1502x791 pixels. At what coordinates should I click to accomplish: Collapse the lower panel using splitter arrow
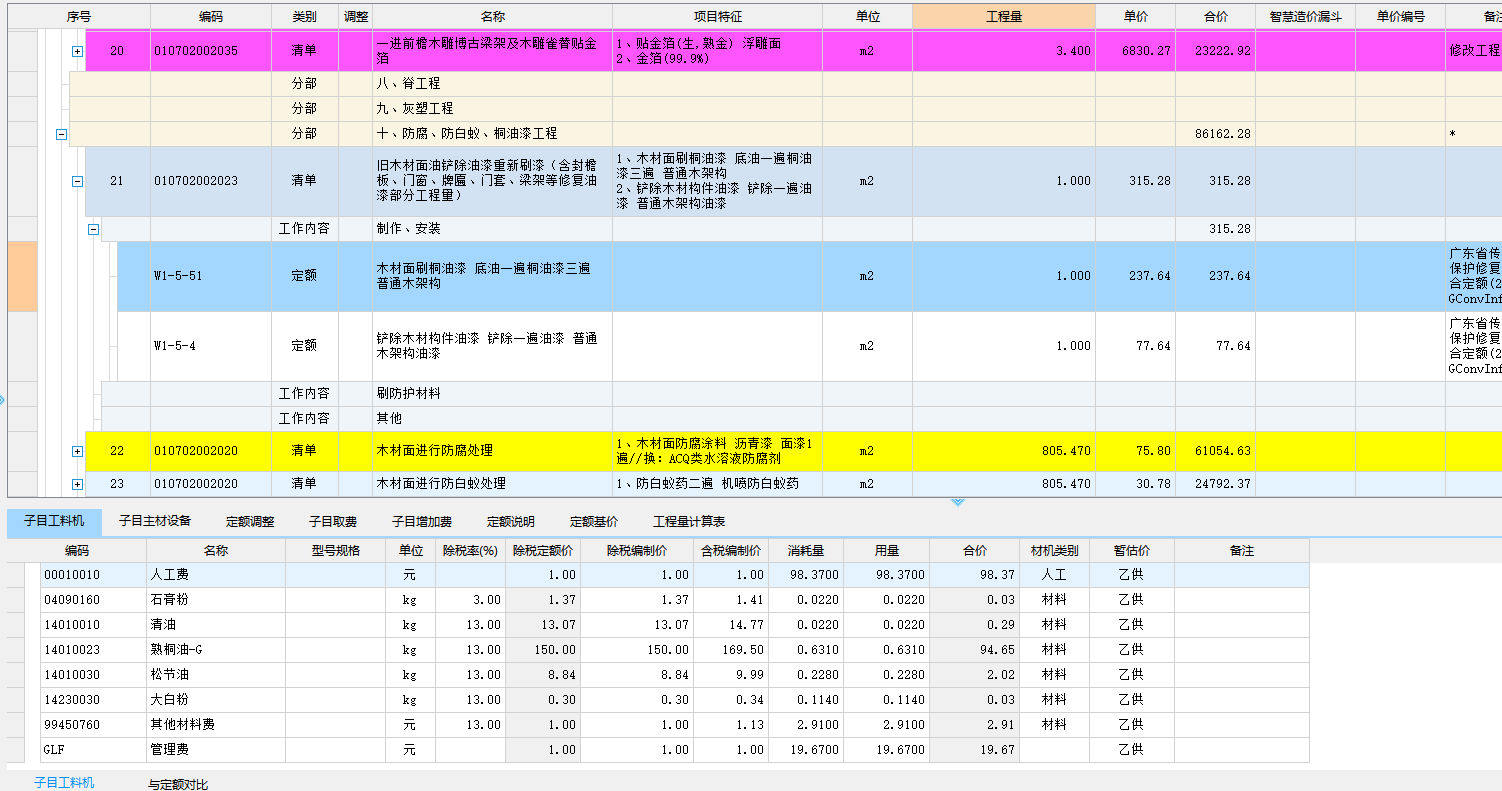pyautogui.click(x=957, y=502)
